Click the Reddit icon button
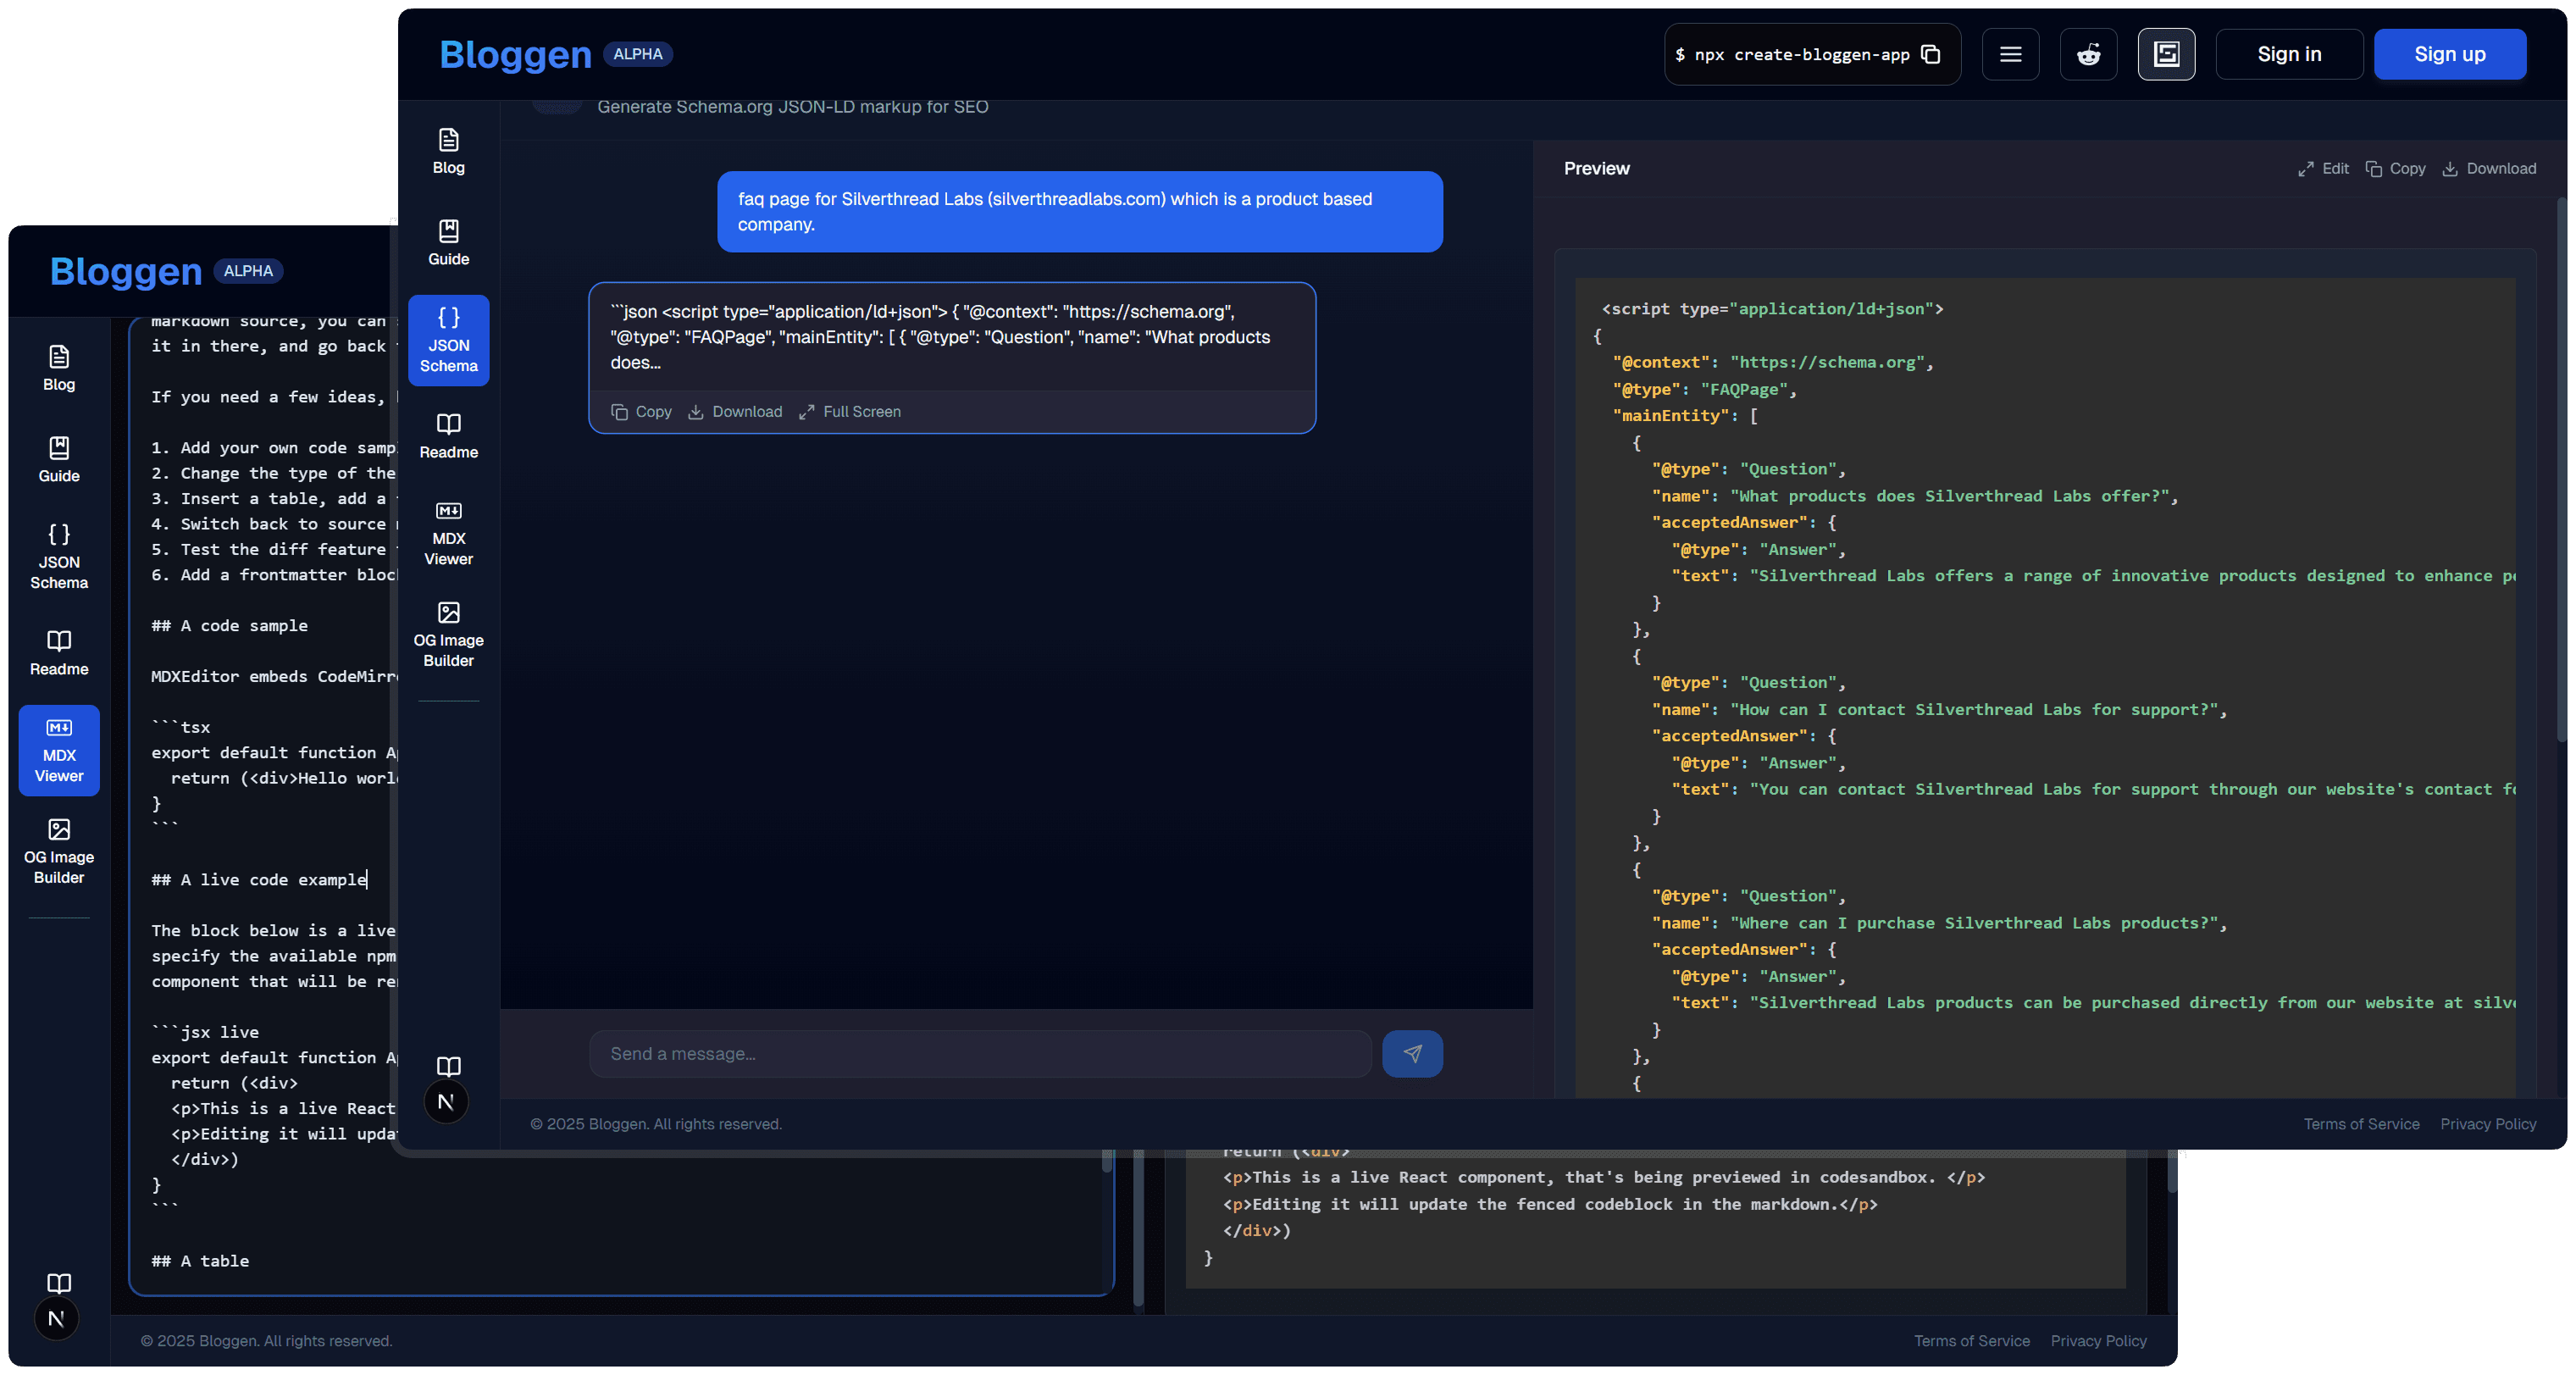The width and height of the screenshot is (2576, 1375). tap(2088, 54)
